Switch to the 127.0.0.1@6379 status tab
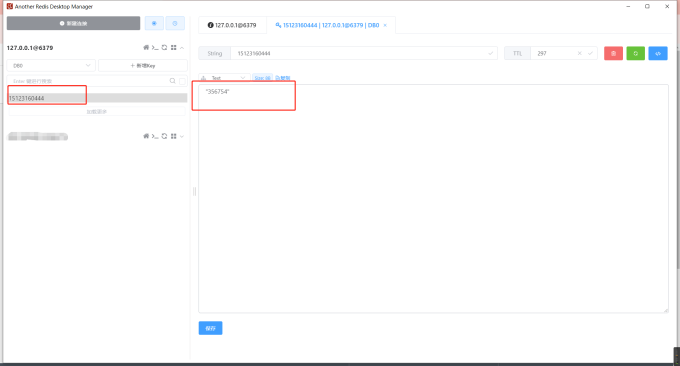This screenshot has height=366, width=680. 232,25
